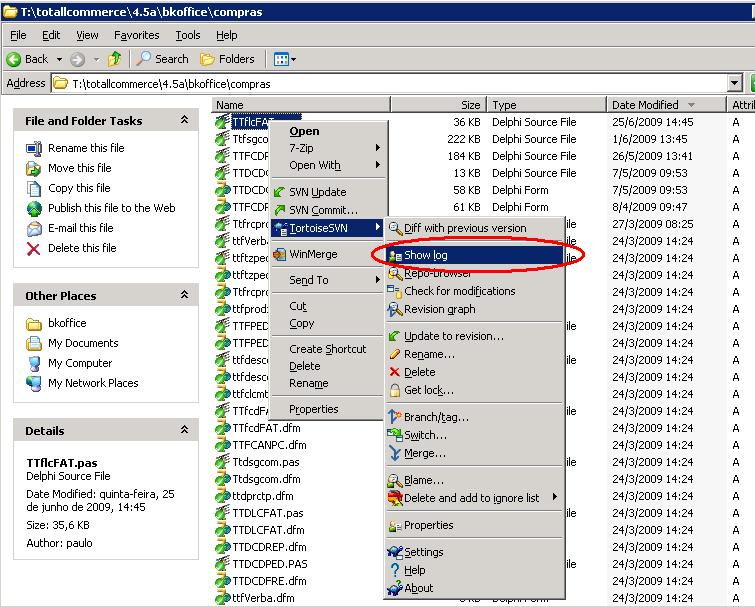The image size is (755, 607).
Task: Open the Tools menu
Action: pyautogui.click(x=187, y=35)
